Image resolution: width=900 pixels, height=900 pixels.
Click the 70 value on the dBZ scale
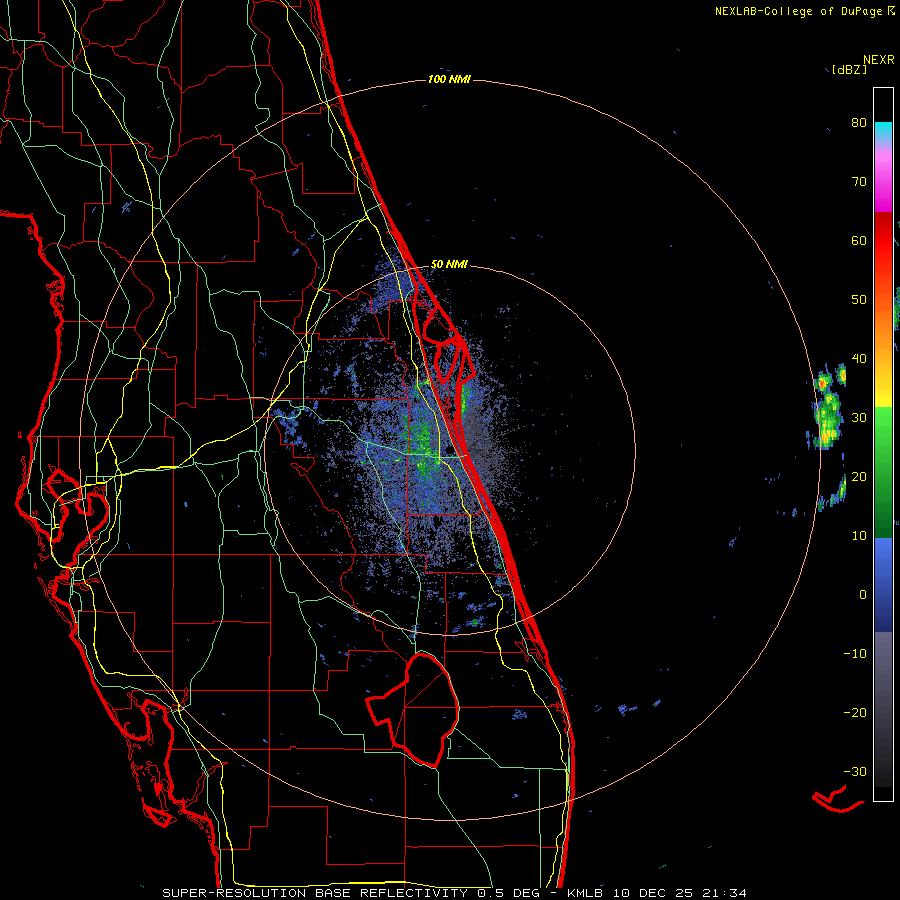tap(859, 182)
